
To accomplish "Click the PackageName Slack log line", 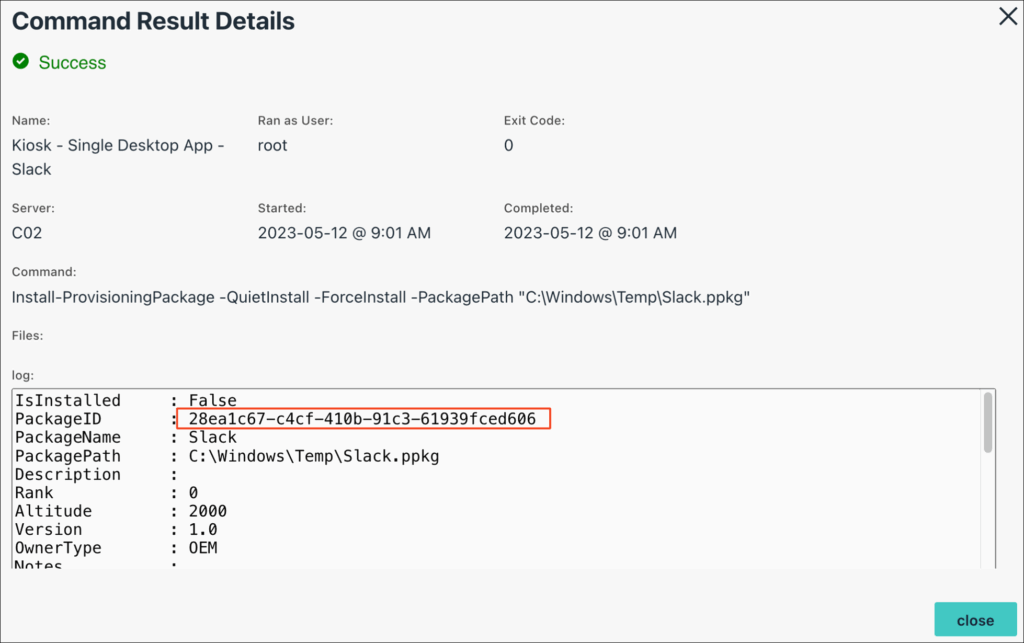I will click(x=126, y=437).
